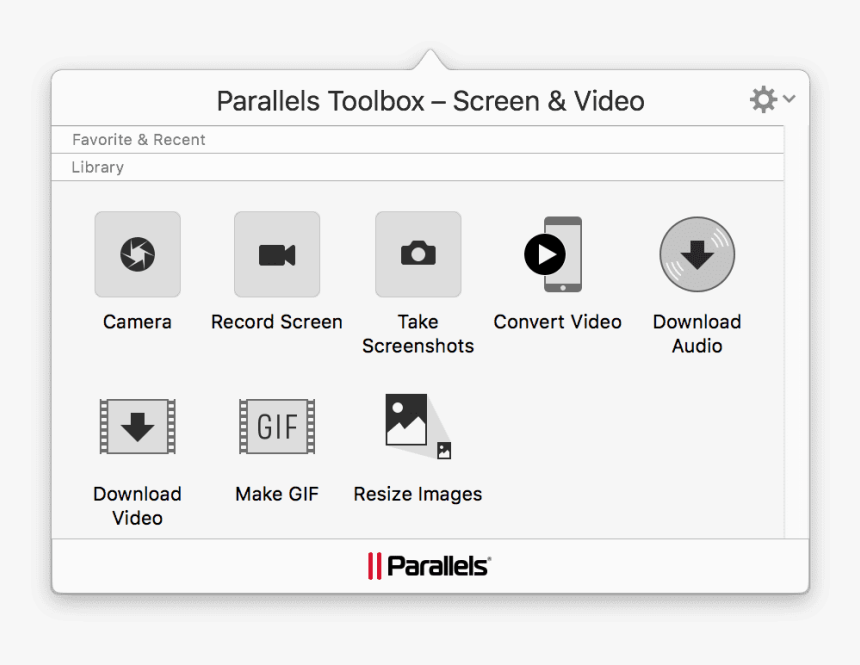860x665 pixels.
Task: Open the Convert Video tool icon
Action: [553, 255]
